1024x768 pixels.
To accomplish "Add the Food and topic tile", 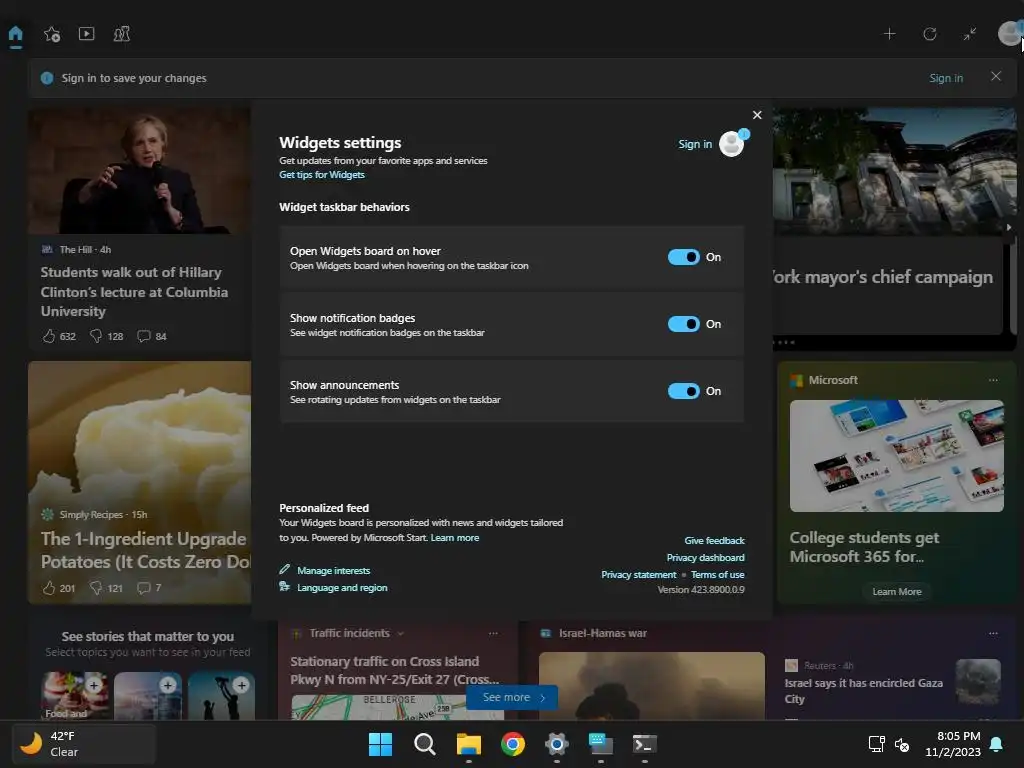I will point(94,685).
